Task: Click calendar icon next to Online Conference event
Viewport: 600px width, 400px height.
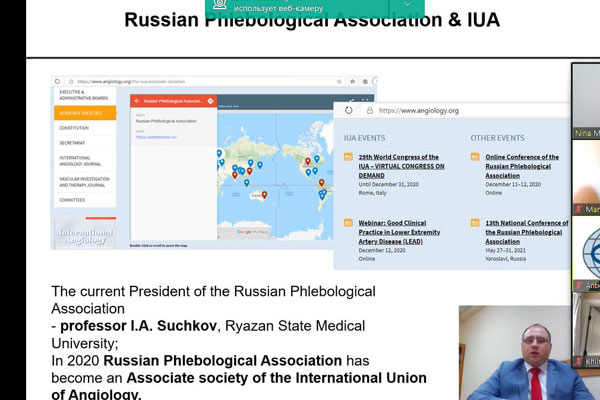Action: point(475,157)
